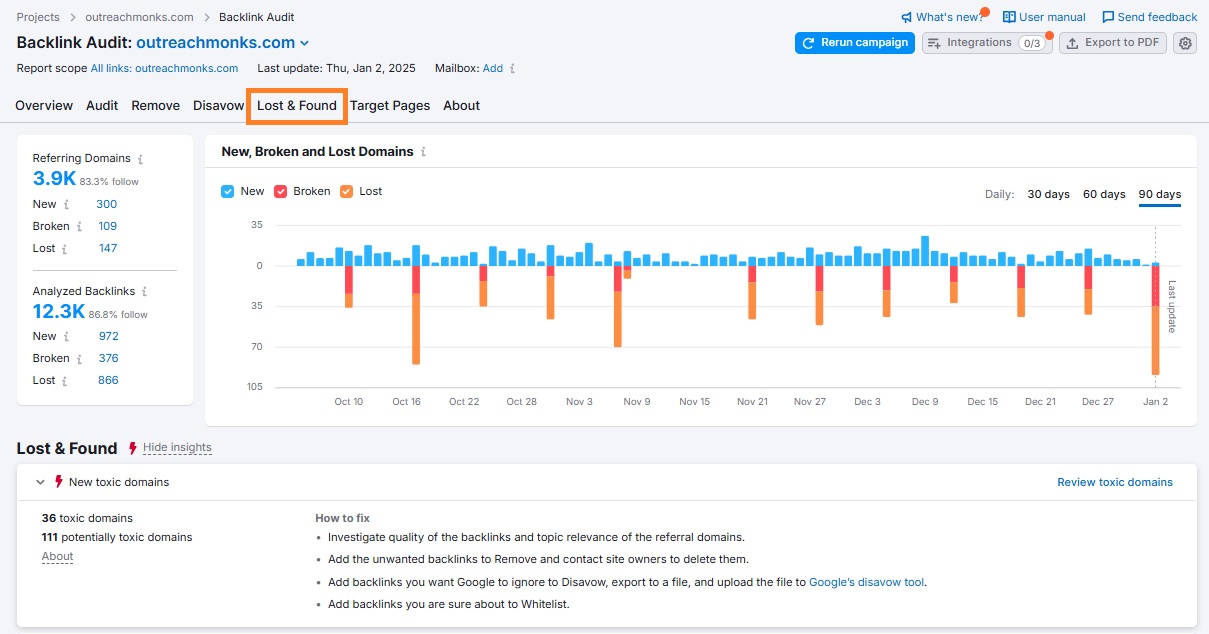The height and width of the screenshot is (634, 1209).
Task: Click lightning icon in New toxic domains row
Action: (x=58, y=482)
